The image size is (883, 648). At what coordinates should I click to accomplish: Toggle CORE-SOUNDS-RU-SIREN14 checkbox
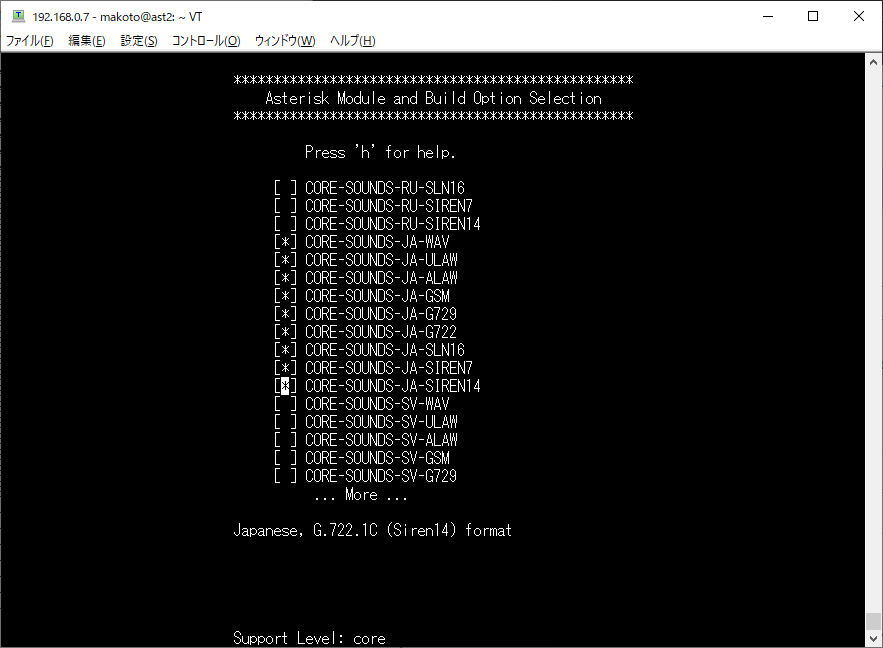(285, 224)
